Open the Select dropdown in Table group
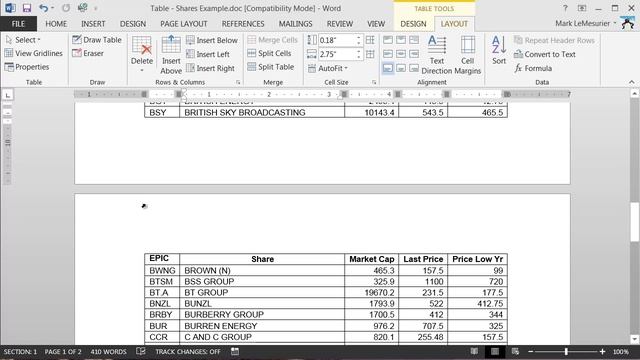640x360 pixels. (23, 40)
